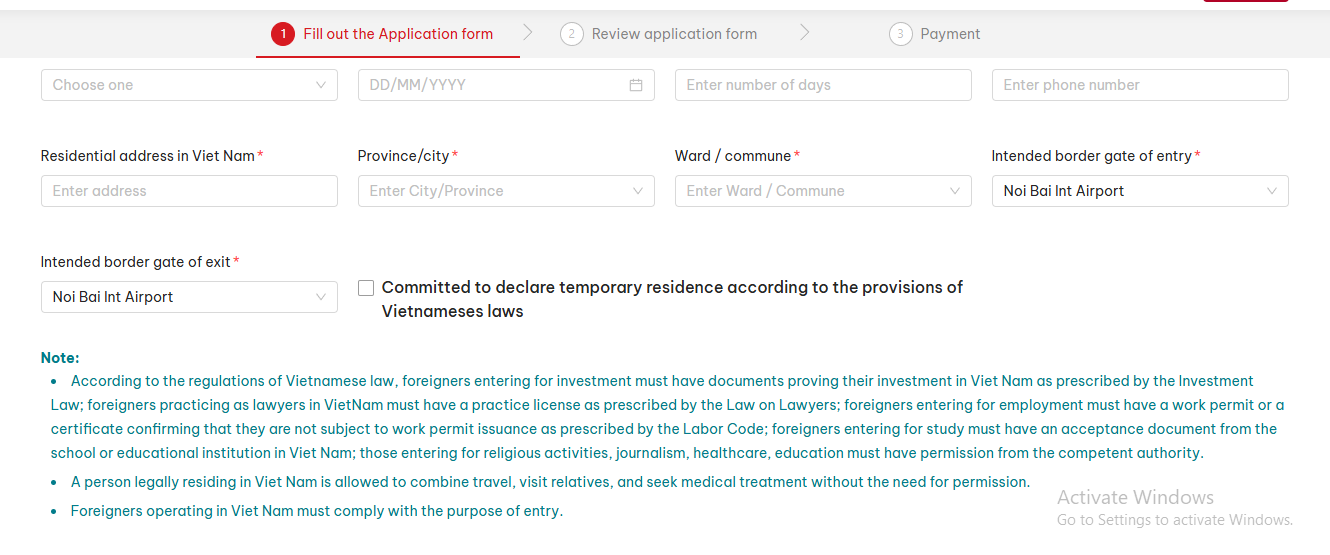The height and width of the screenshot is (555, 1330).
Task: Click the 'Enter number of days' field
Action: [823, 85]
